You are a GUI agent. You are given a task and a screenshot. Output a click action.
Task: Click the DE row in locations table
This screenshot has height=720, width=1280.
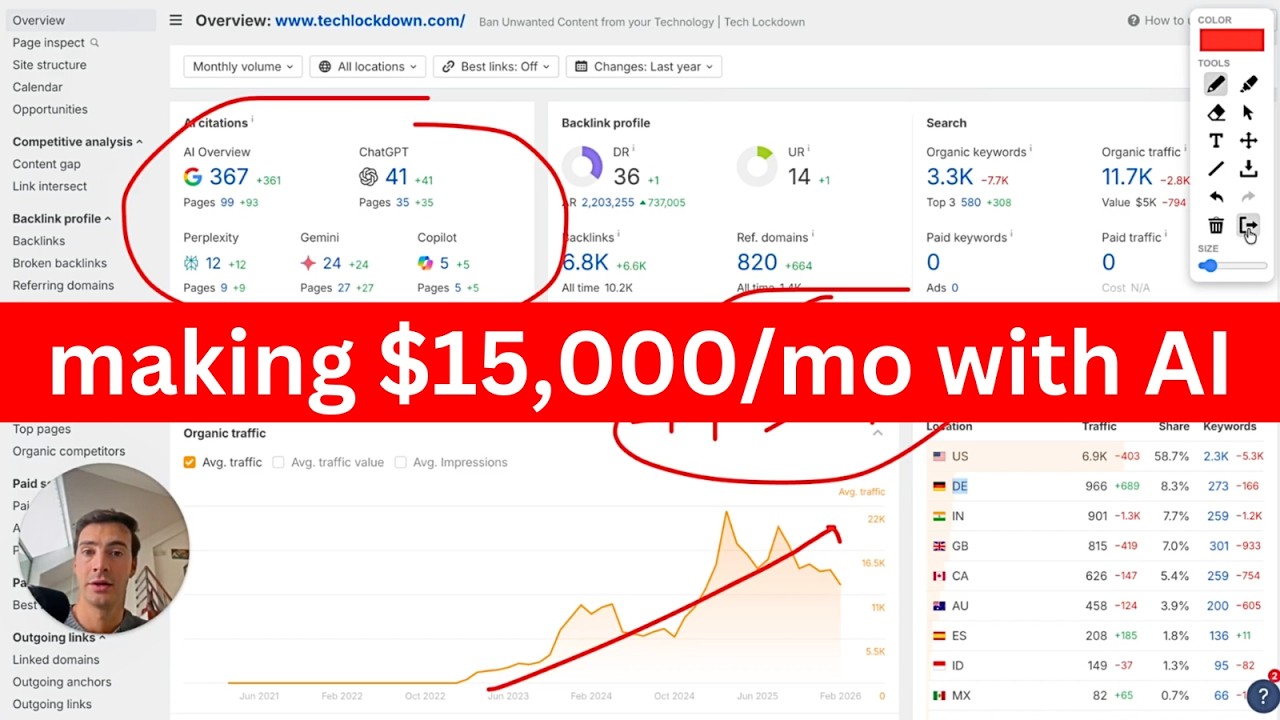click(x=1097, y=486)
